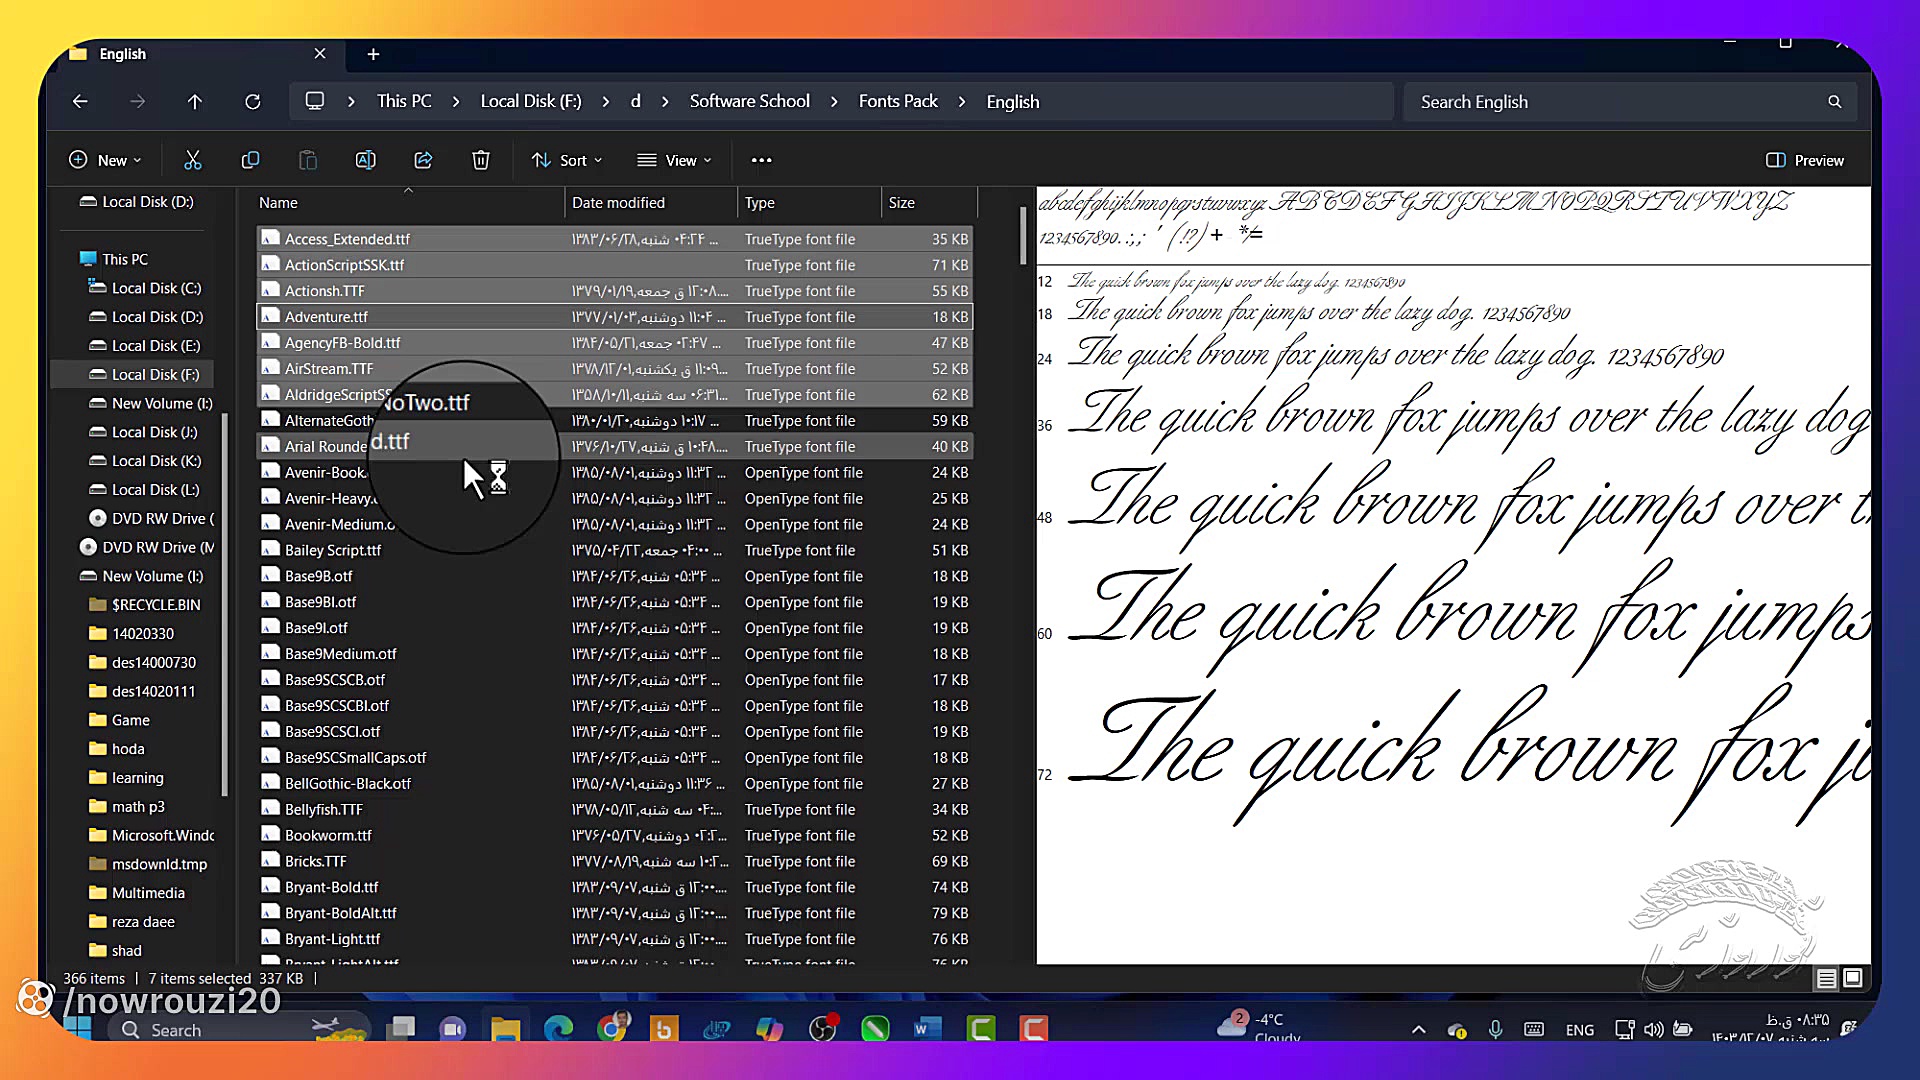Click the volume icon in system tray
Screen dimensions: 1920x1080
tap(1653, 1029)
